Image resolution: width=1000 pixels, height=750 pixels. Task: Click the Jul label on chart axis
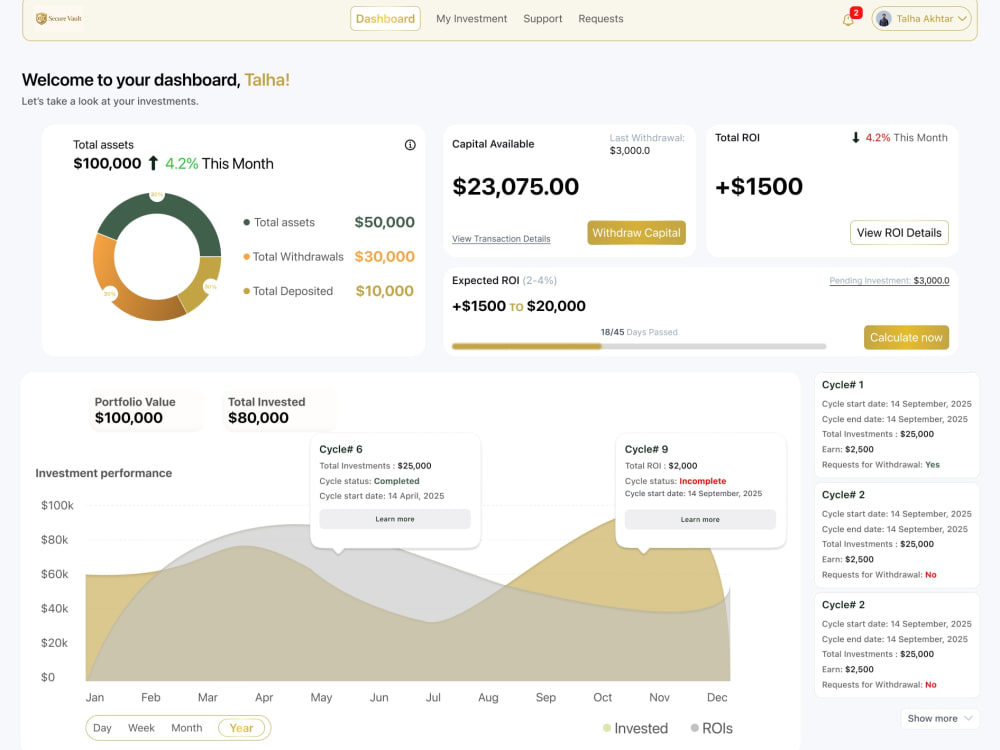tap(433, 697)
